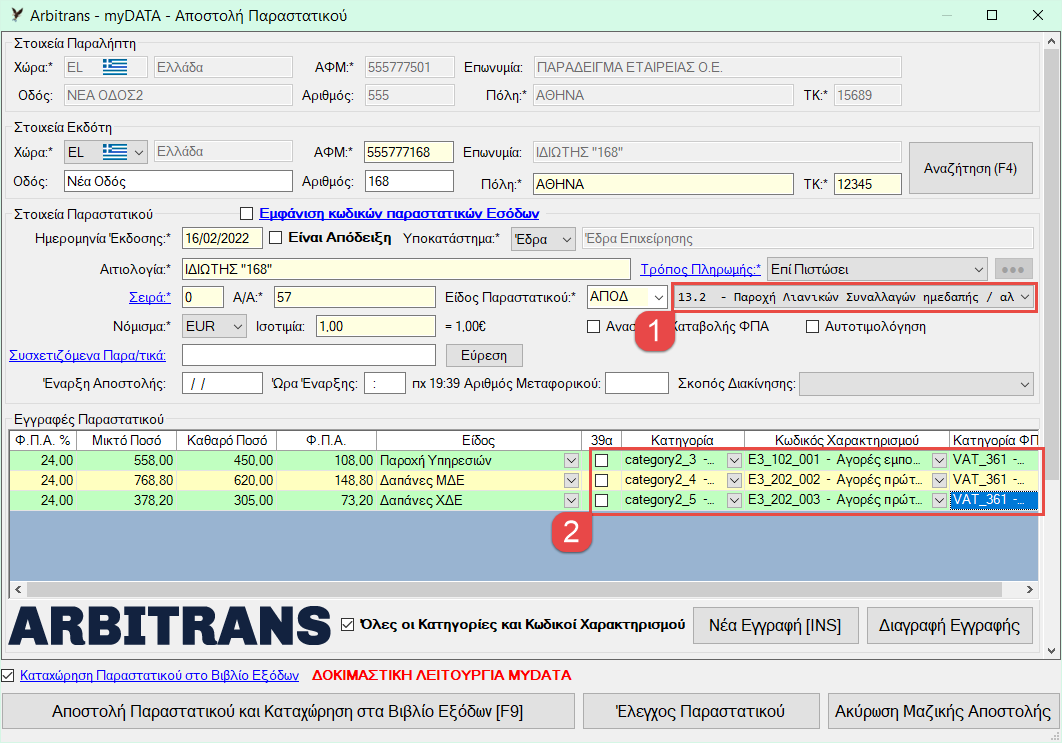The height and width of the screenshot is (743, 1062).
Task: Open the Νόμισμα dropdown showing EUR
Action: point(214,326)
